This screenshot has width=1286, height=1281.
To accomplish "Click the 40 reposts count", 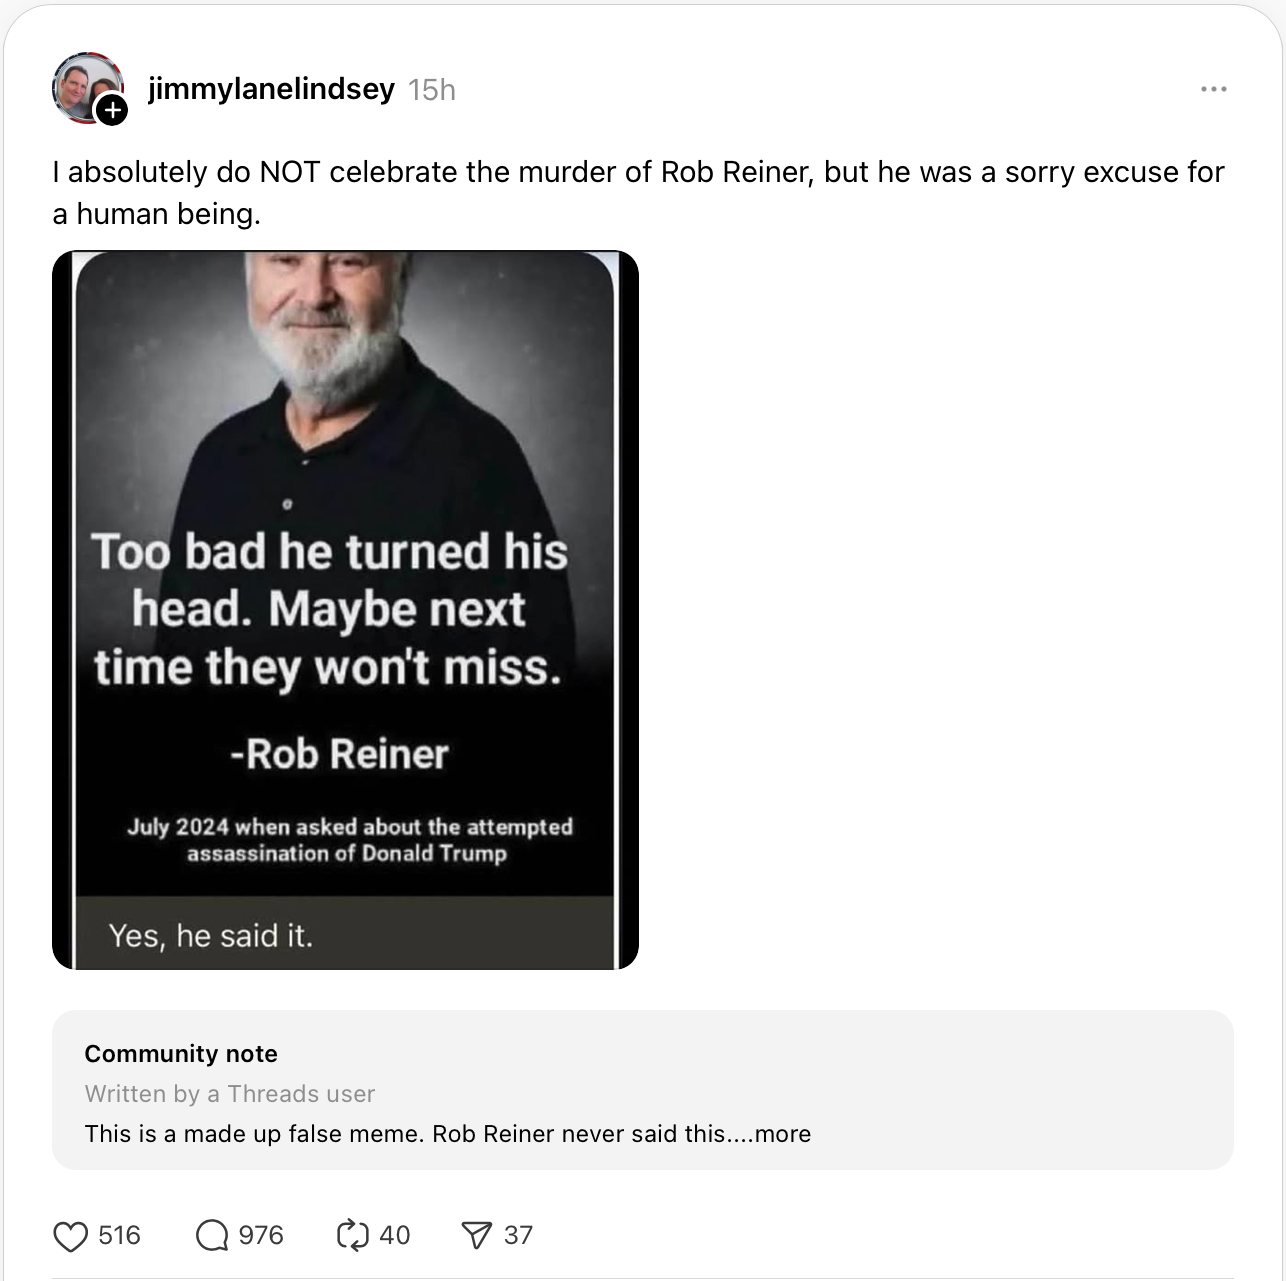I will (395, 1236).
